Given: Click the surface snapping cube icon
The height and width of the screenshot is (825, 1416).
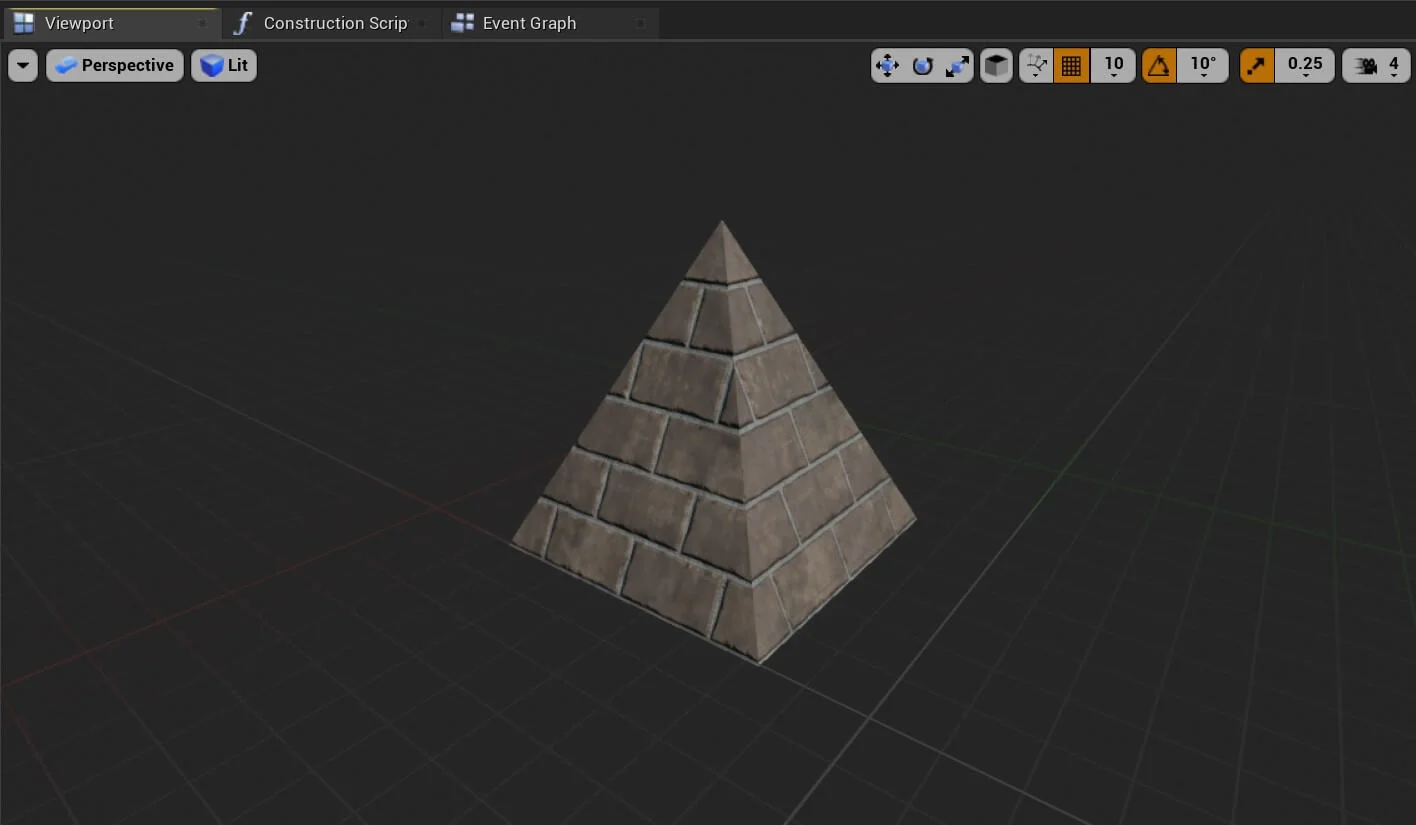Looking at the screenshot, I should click(996, 66).
